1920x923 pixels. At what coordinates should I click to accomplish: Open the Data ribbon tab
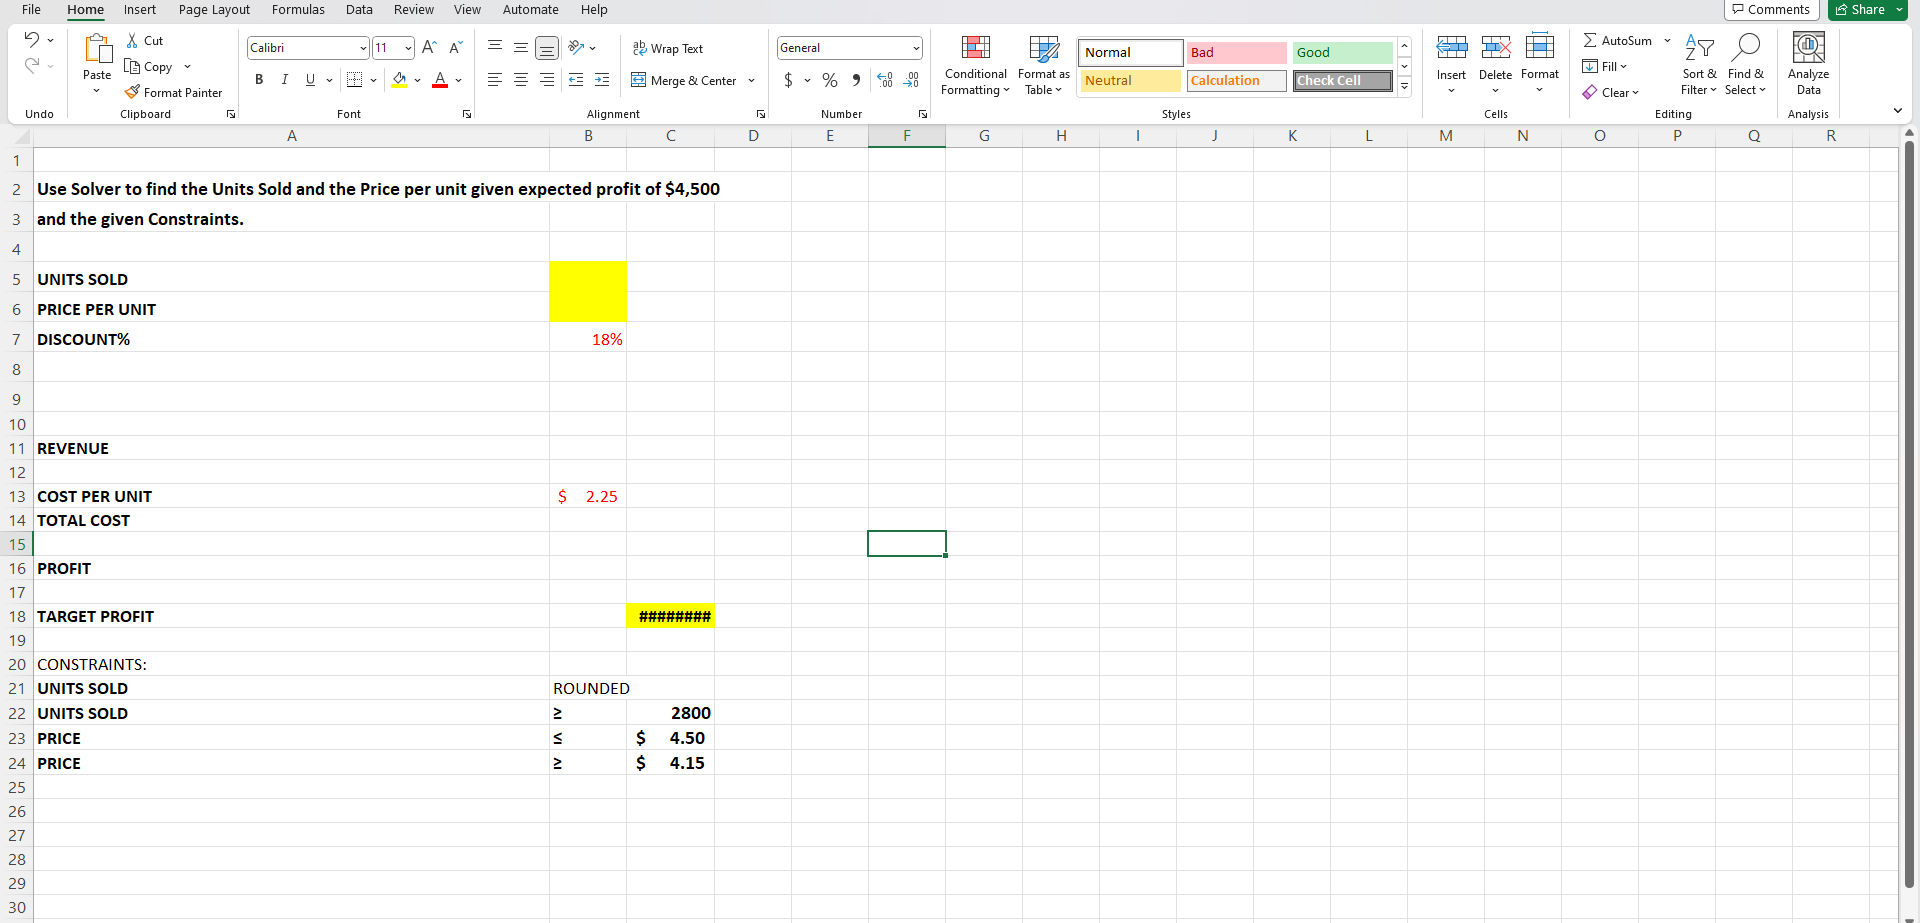359,10
